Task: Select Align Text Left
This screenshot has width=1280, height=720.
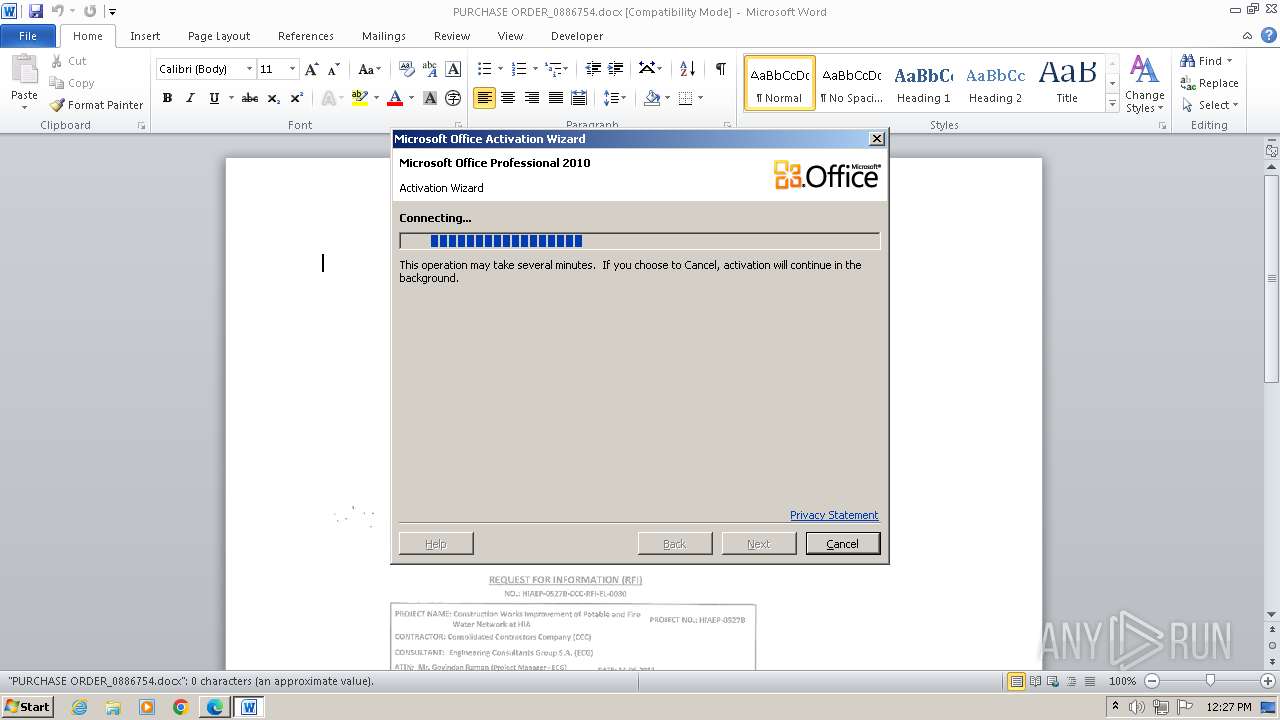Action: coord(484,98)
